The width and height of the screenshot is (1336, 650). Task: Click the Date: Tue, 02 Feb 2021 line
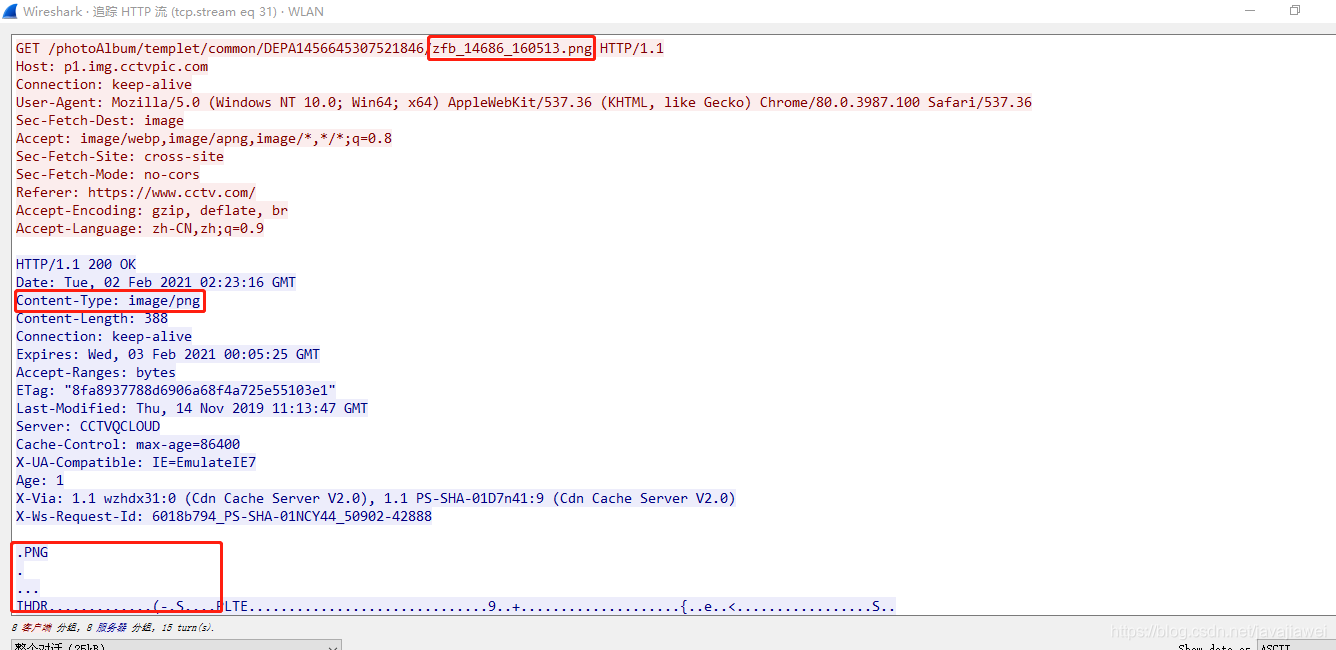pyautogui.click(x=156, y=282)
